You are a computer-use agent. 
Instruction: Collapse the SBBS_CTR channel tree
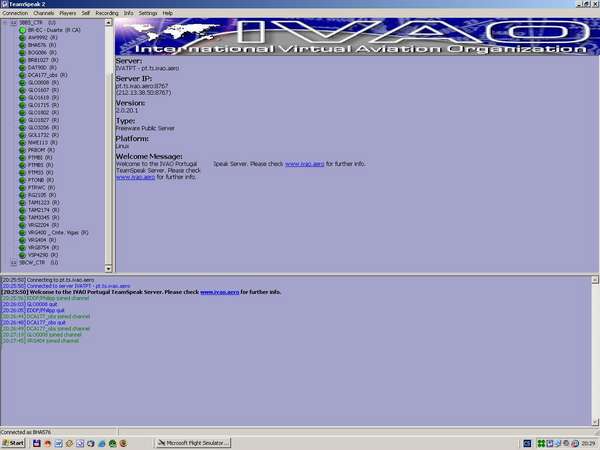pyautogui.click(x=6, y=23)
